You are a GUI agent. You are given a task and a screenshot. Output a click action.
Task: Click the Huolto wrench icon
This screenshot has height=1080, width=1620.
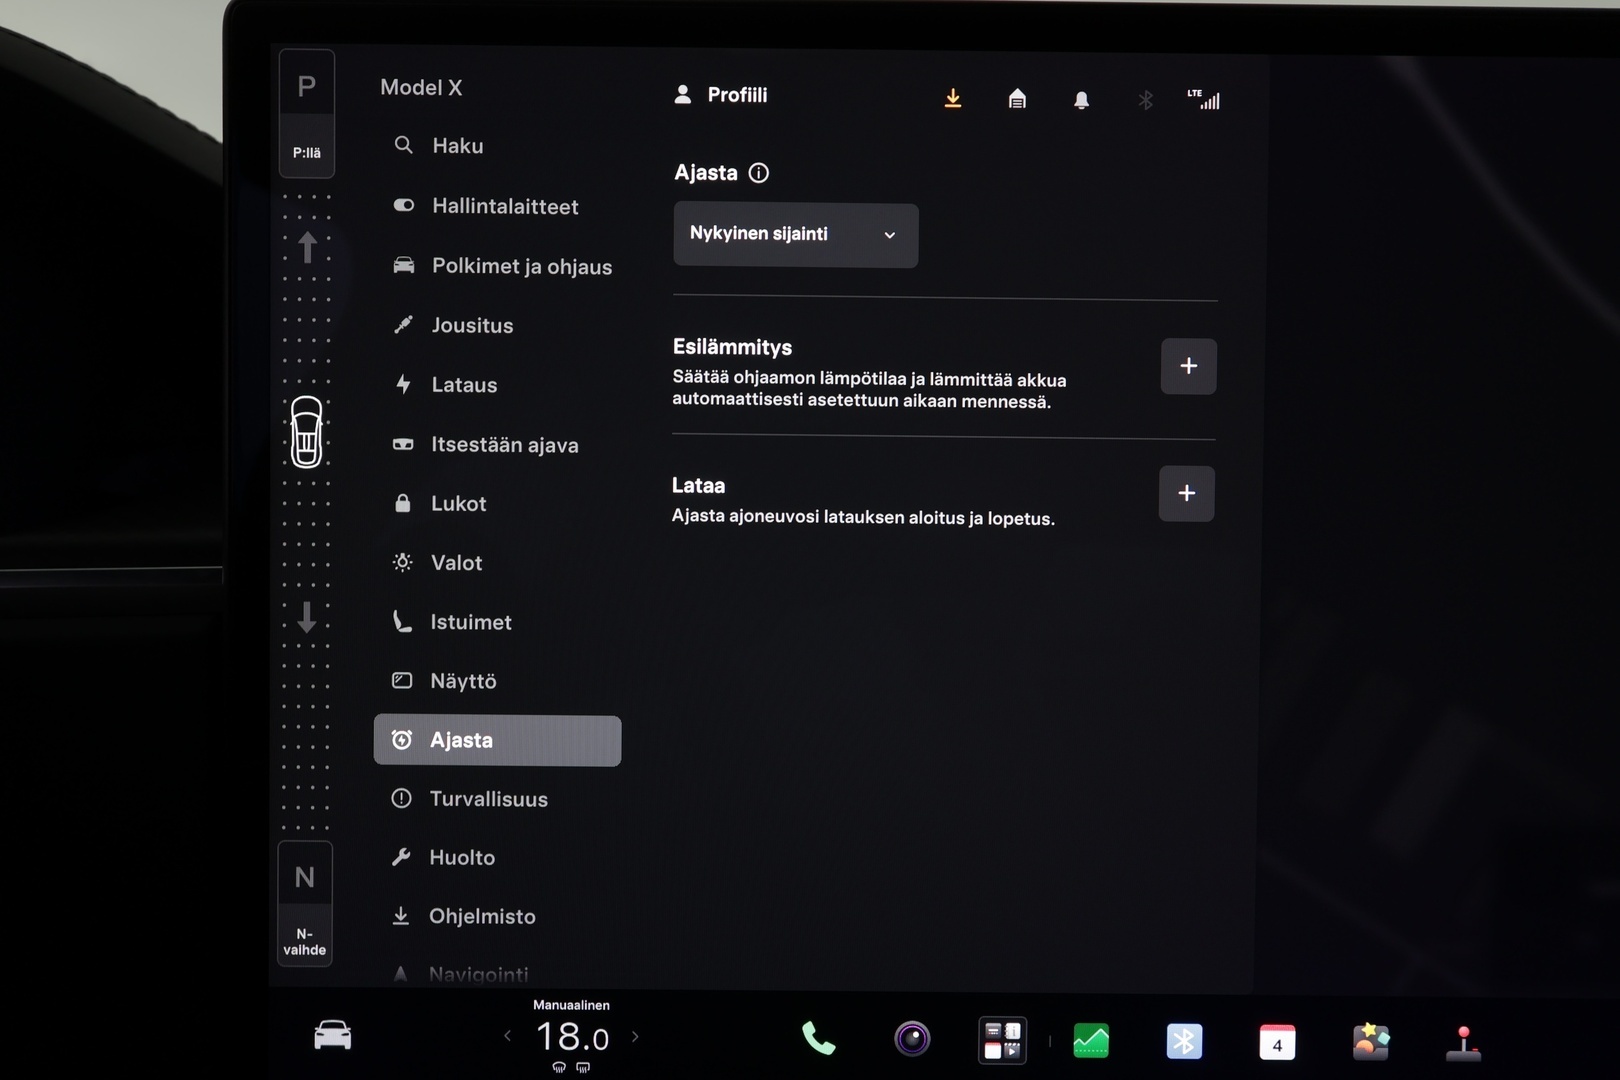tap(401, 857)
